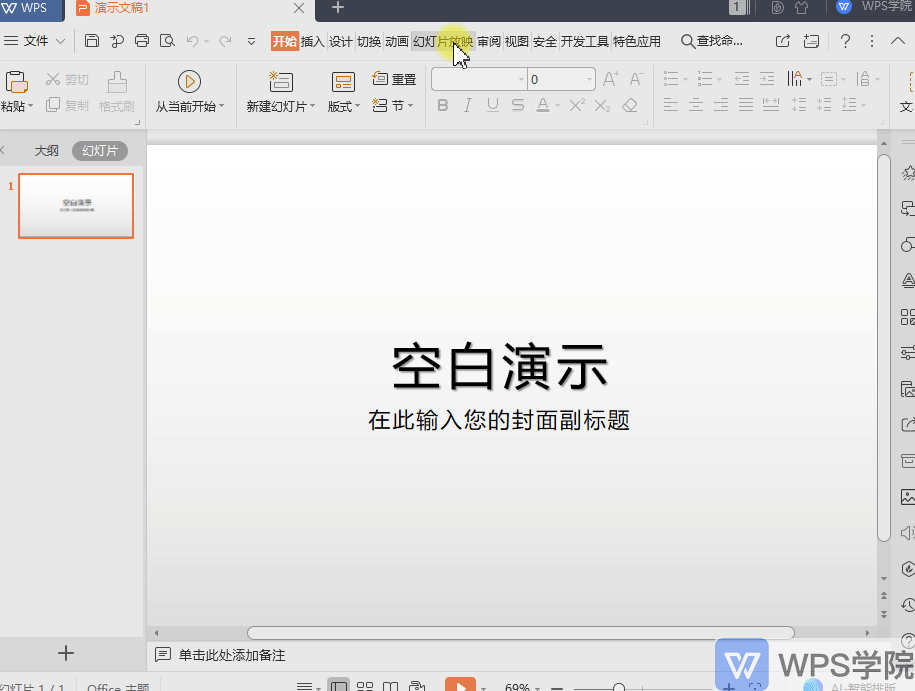Click the zoom slider in status bar
The image size is (915, 691).
[620, 687]
